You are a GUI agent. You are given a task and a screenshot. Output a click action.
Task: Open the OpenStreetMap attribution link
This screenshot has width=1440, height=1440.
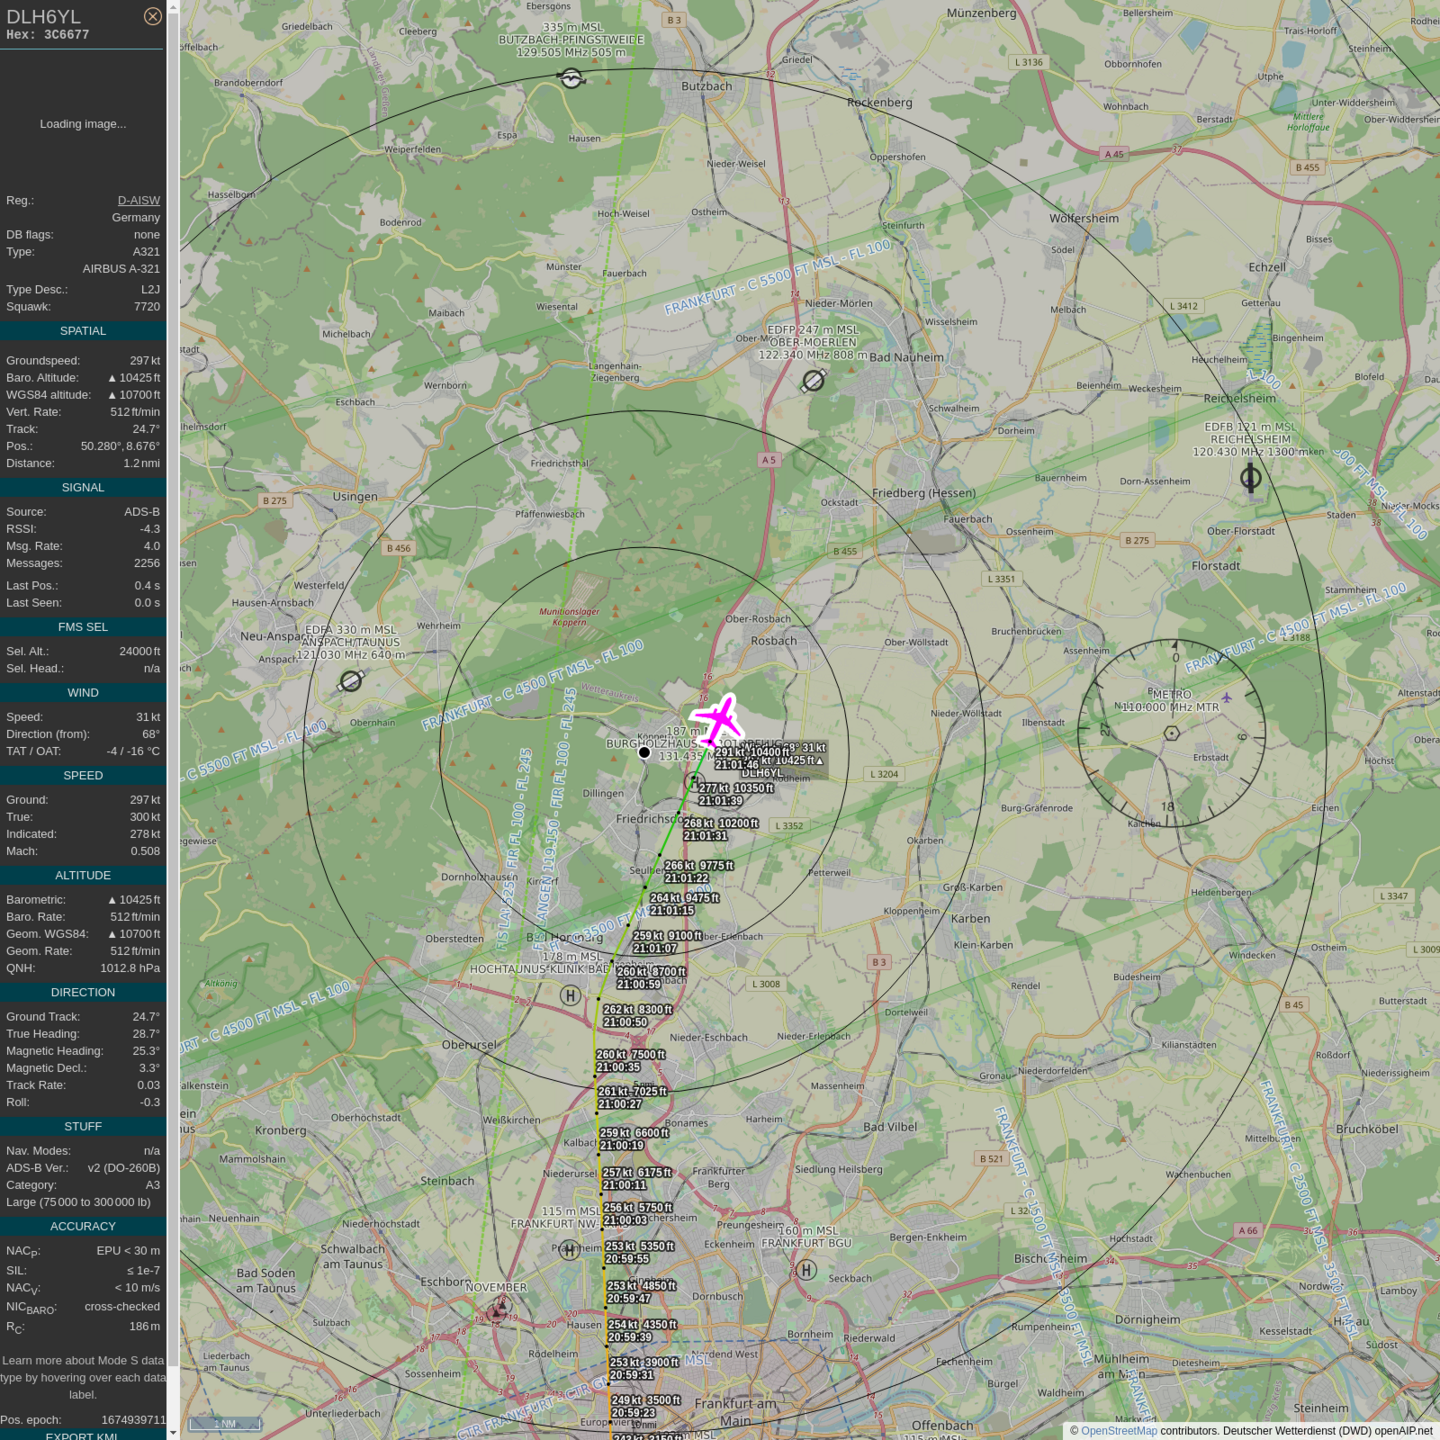[x=1118, y=1431]
